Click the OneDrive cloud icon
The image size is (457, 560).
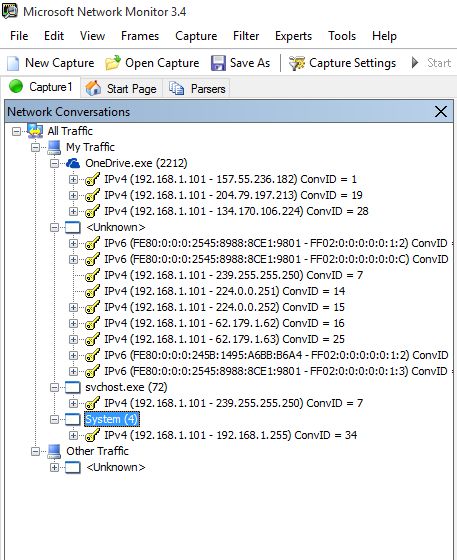coord(73,163)
